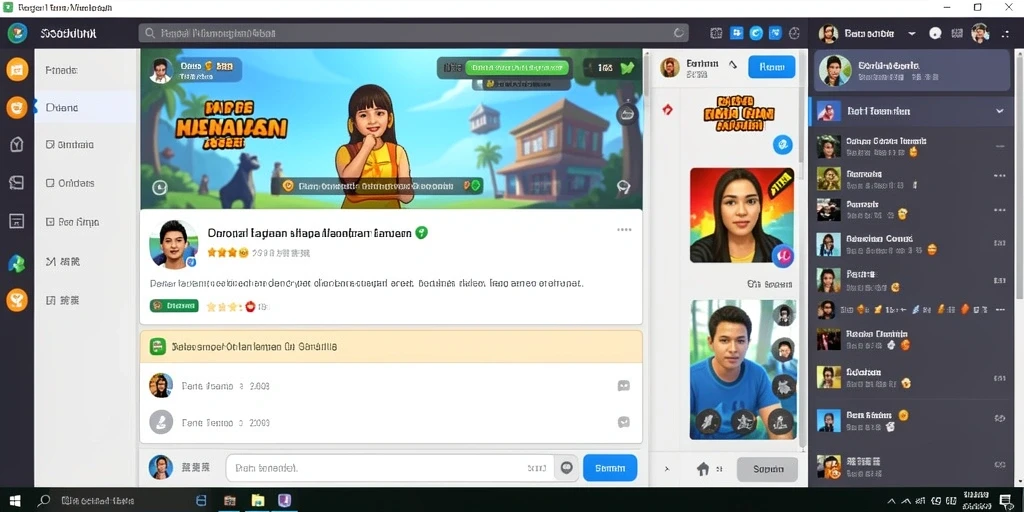Expand the dropdown caret beside profile name
1024x512 pixels.
point(912,33)
